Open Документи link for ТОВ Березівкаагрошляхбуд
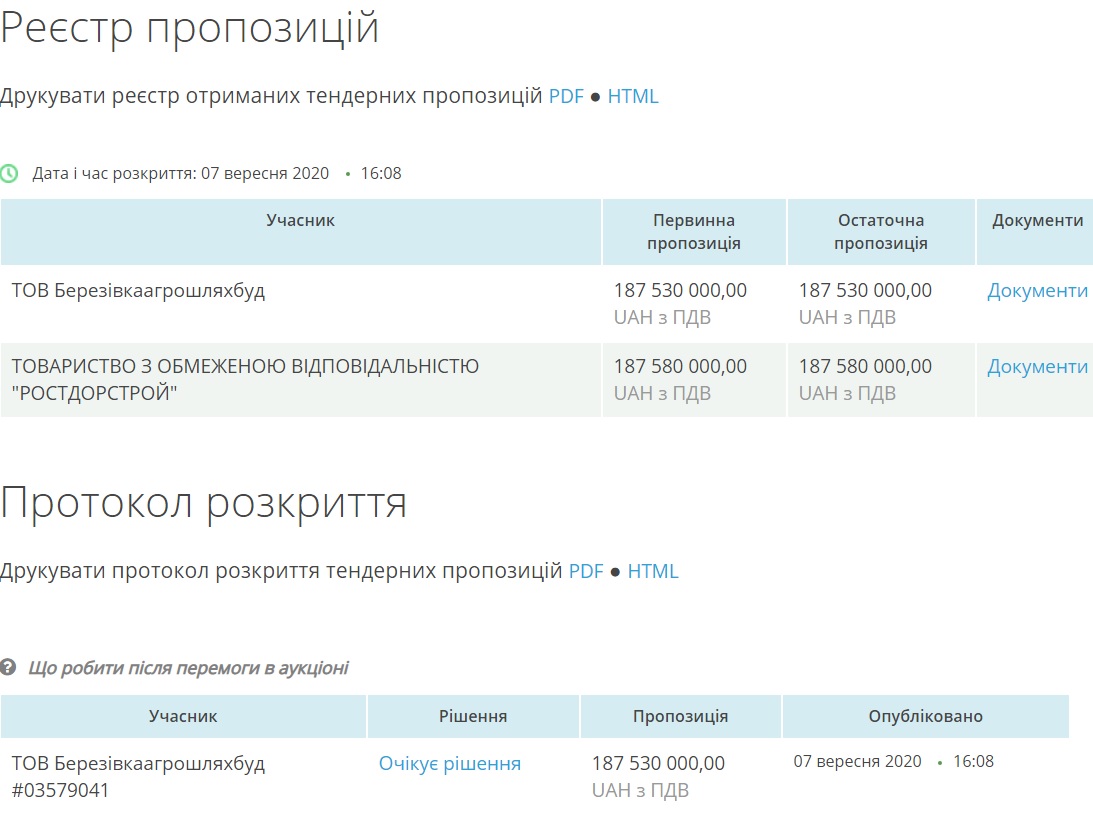 [x=1037, y=291]
